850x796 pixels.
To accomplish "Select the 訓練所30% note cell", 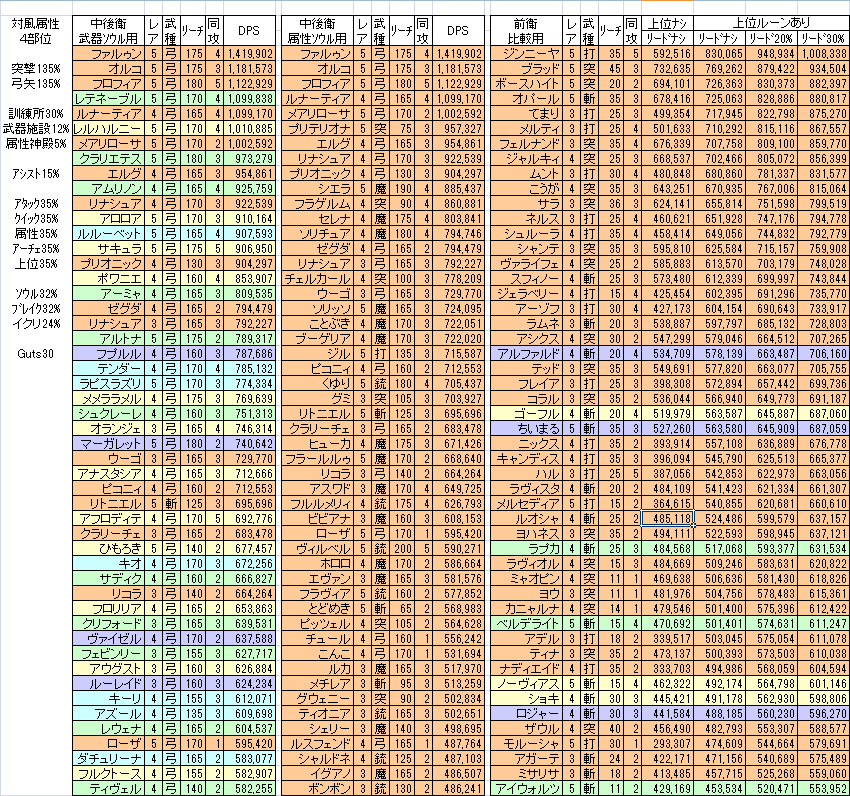I will pyautogui.click(x=36, y=114).
